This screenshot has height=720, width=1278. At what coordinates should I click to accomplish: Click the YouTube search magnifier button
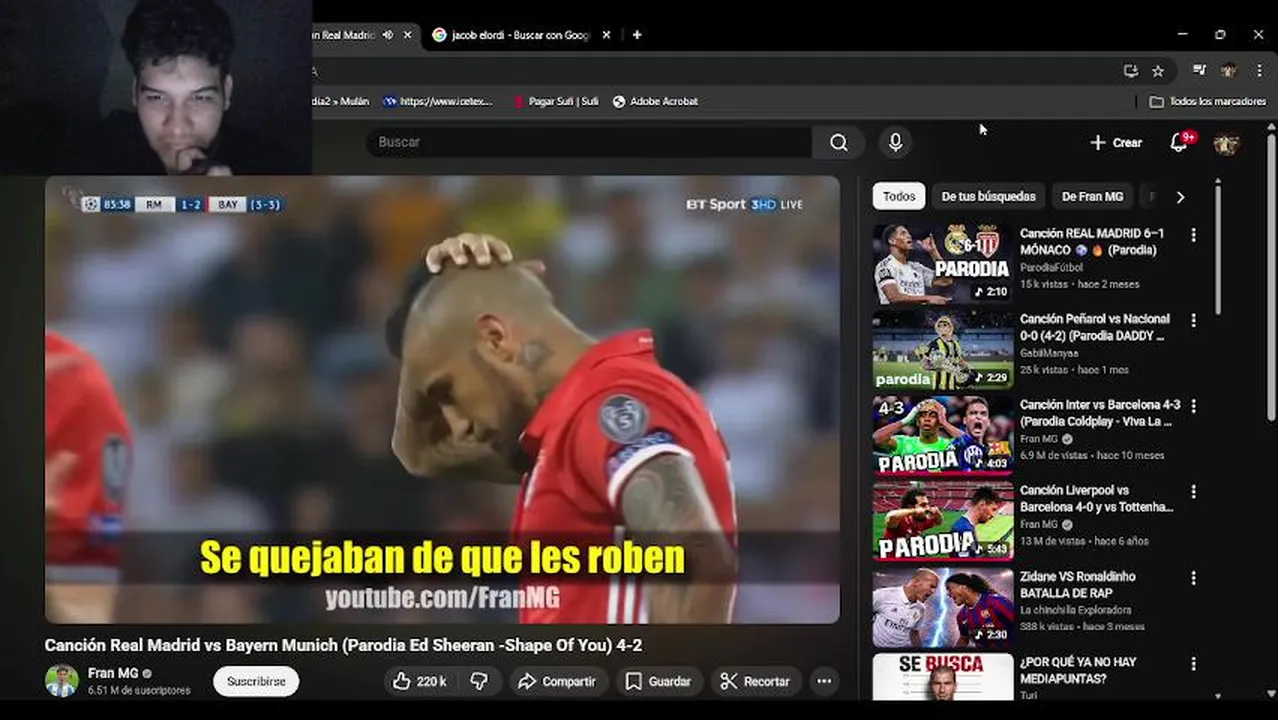pyautogui.click(x=838, y=142)
